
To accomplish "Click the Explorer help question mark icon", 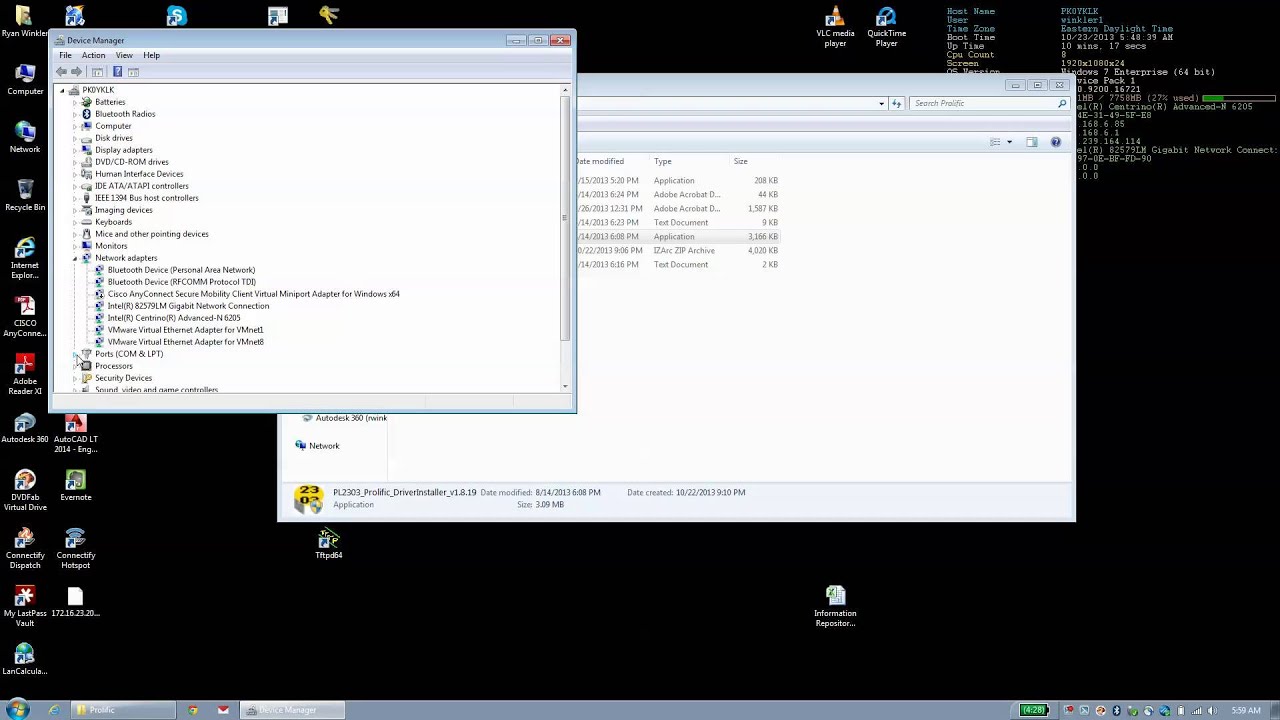I will point(1055,142).
